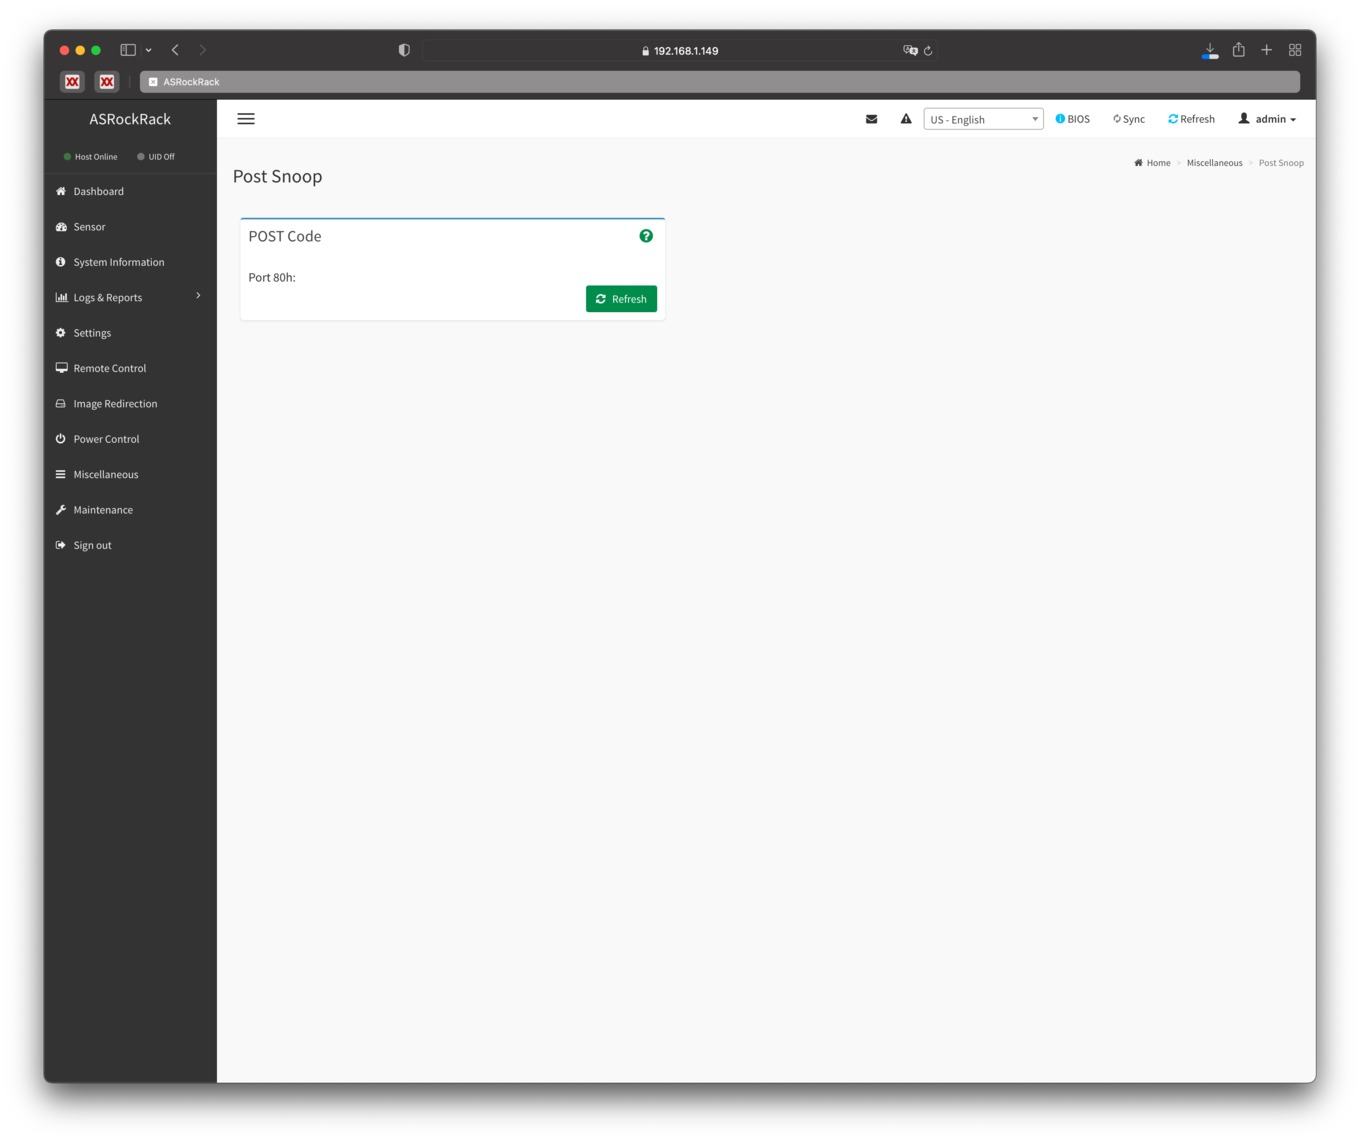Select the second pinned tab
This screenshot has height=1141, width=1360.
pyautogui.click(x=107, y=82)
